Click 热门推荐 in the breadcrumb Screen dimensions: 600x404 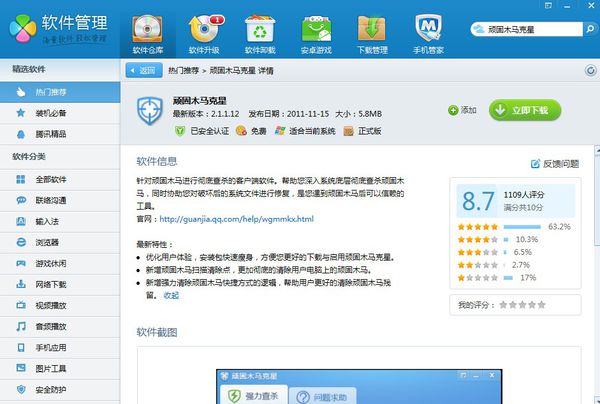point(184,71)
